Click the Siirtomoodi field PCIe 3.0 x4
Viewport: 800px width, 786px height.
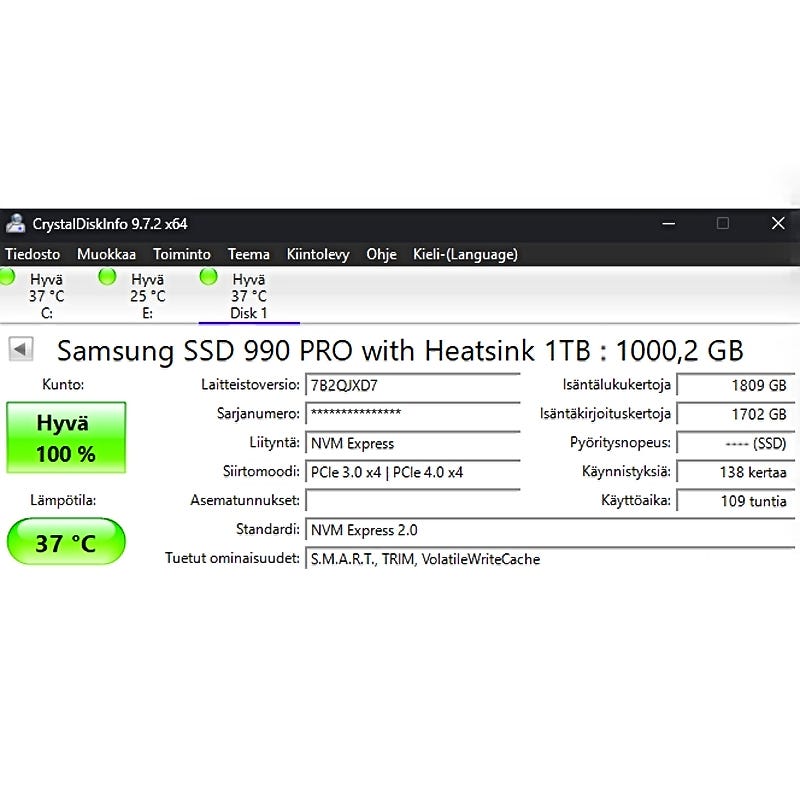pos(413,472)
